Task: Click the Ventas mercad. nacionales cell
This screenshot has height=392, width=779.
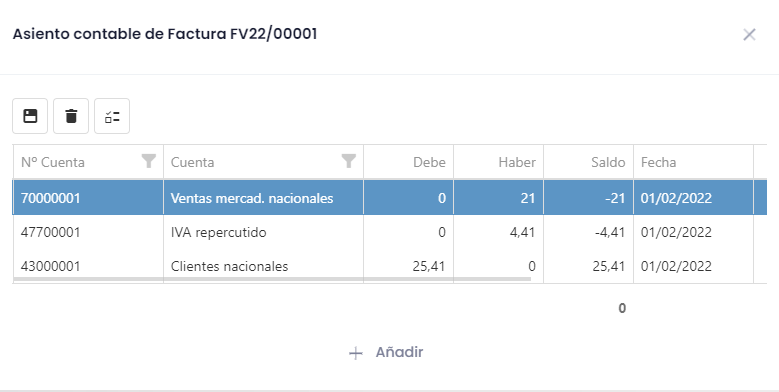Action: 263,198
